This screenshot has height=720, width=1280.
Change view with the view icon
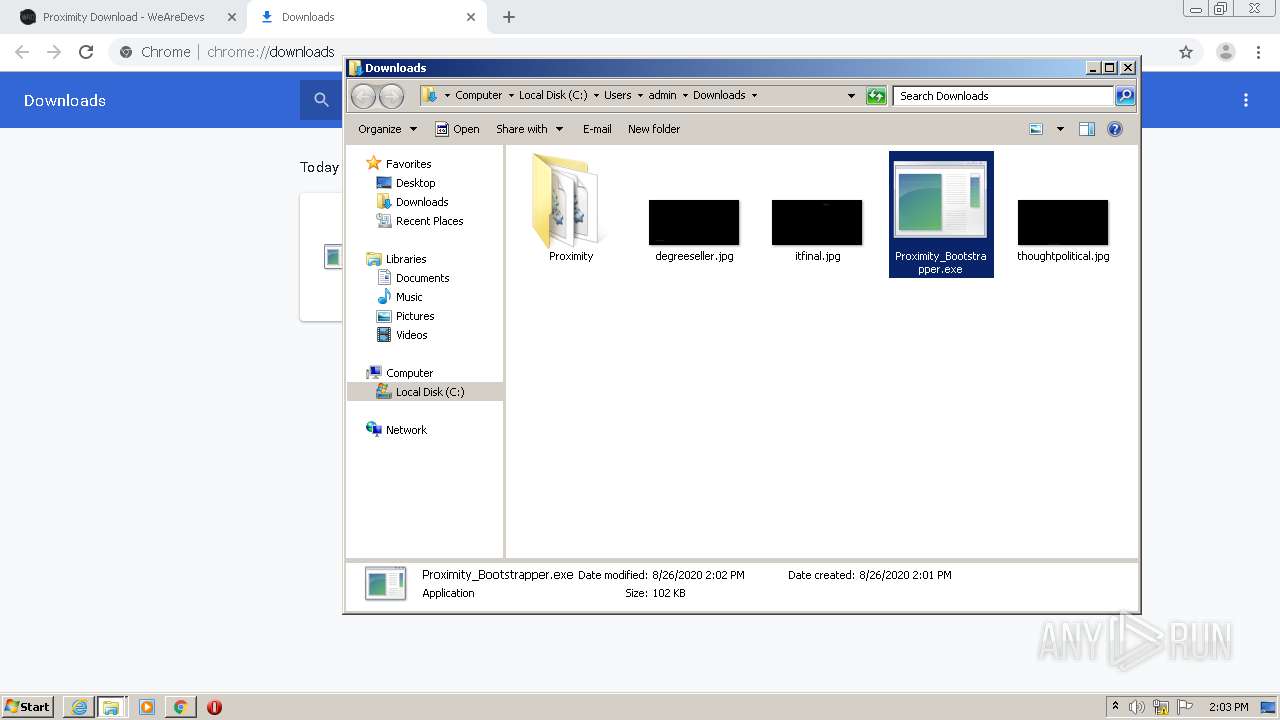point(1036,129)
